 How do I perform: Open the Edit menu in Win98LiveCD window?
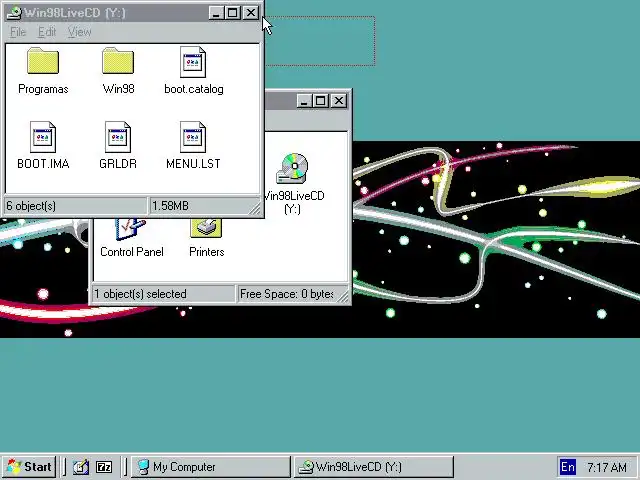coord(47,32)
